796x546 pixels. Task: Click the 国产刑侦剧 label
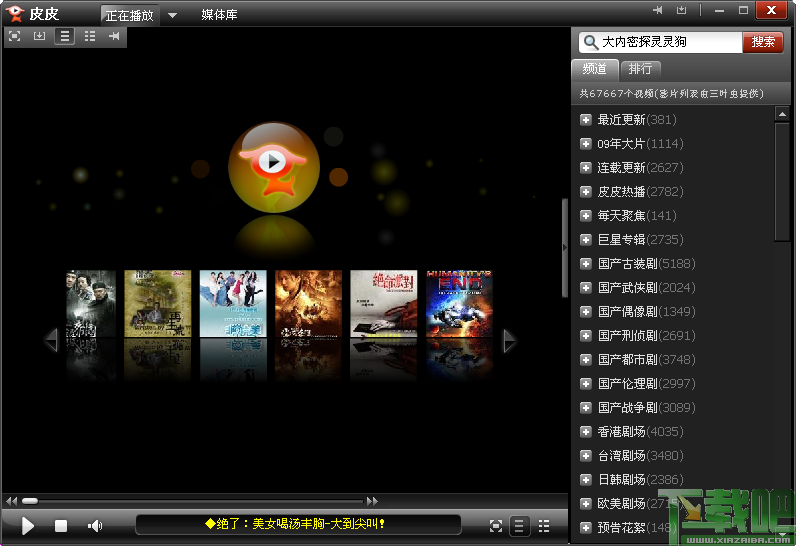[627, 335]
